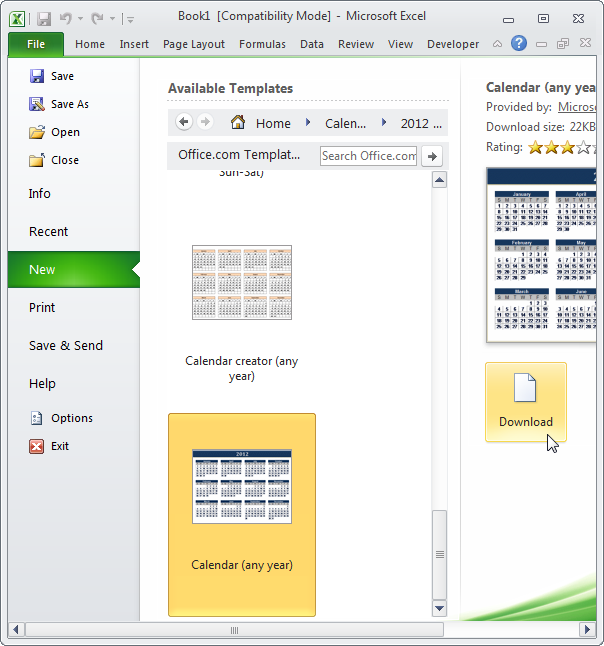Switch to the Home ribbon tab
604x646 pixels.
click(90, 44)
